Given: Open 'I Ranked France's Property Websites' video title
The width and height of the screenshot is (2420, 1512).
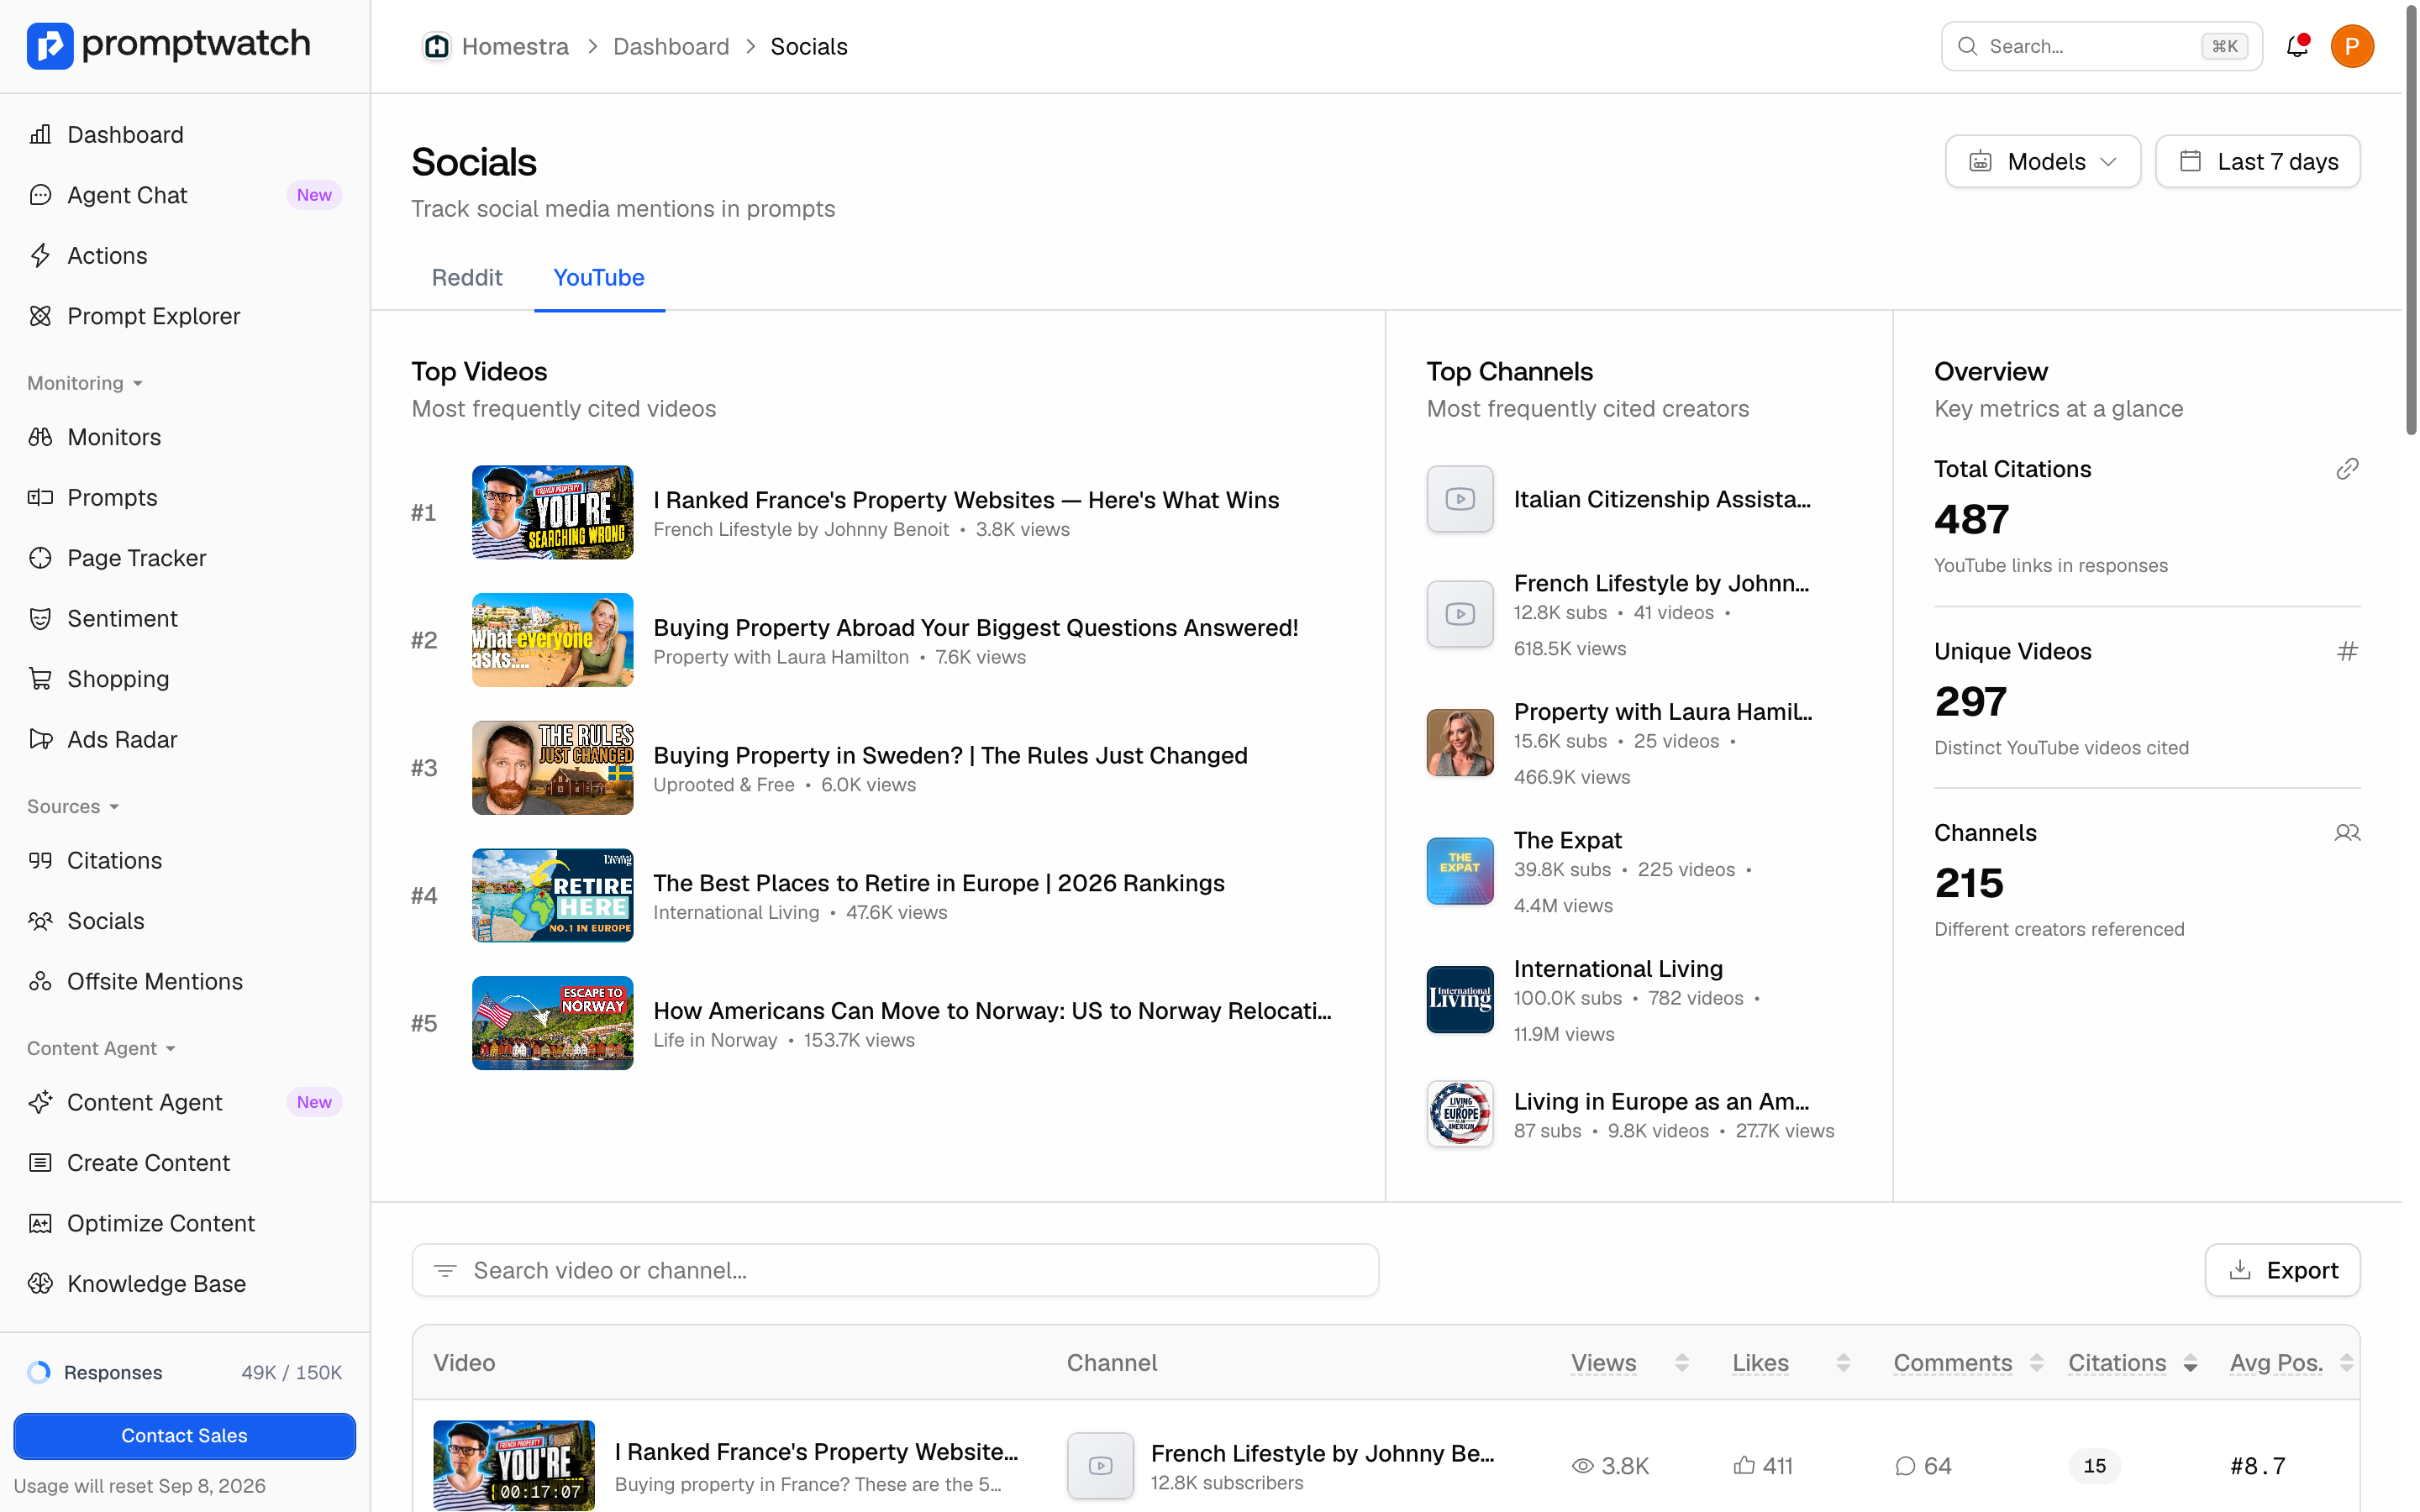Looking at the screenshot, I should (966, 499).
